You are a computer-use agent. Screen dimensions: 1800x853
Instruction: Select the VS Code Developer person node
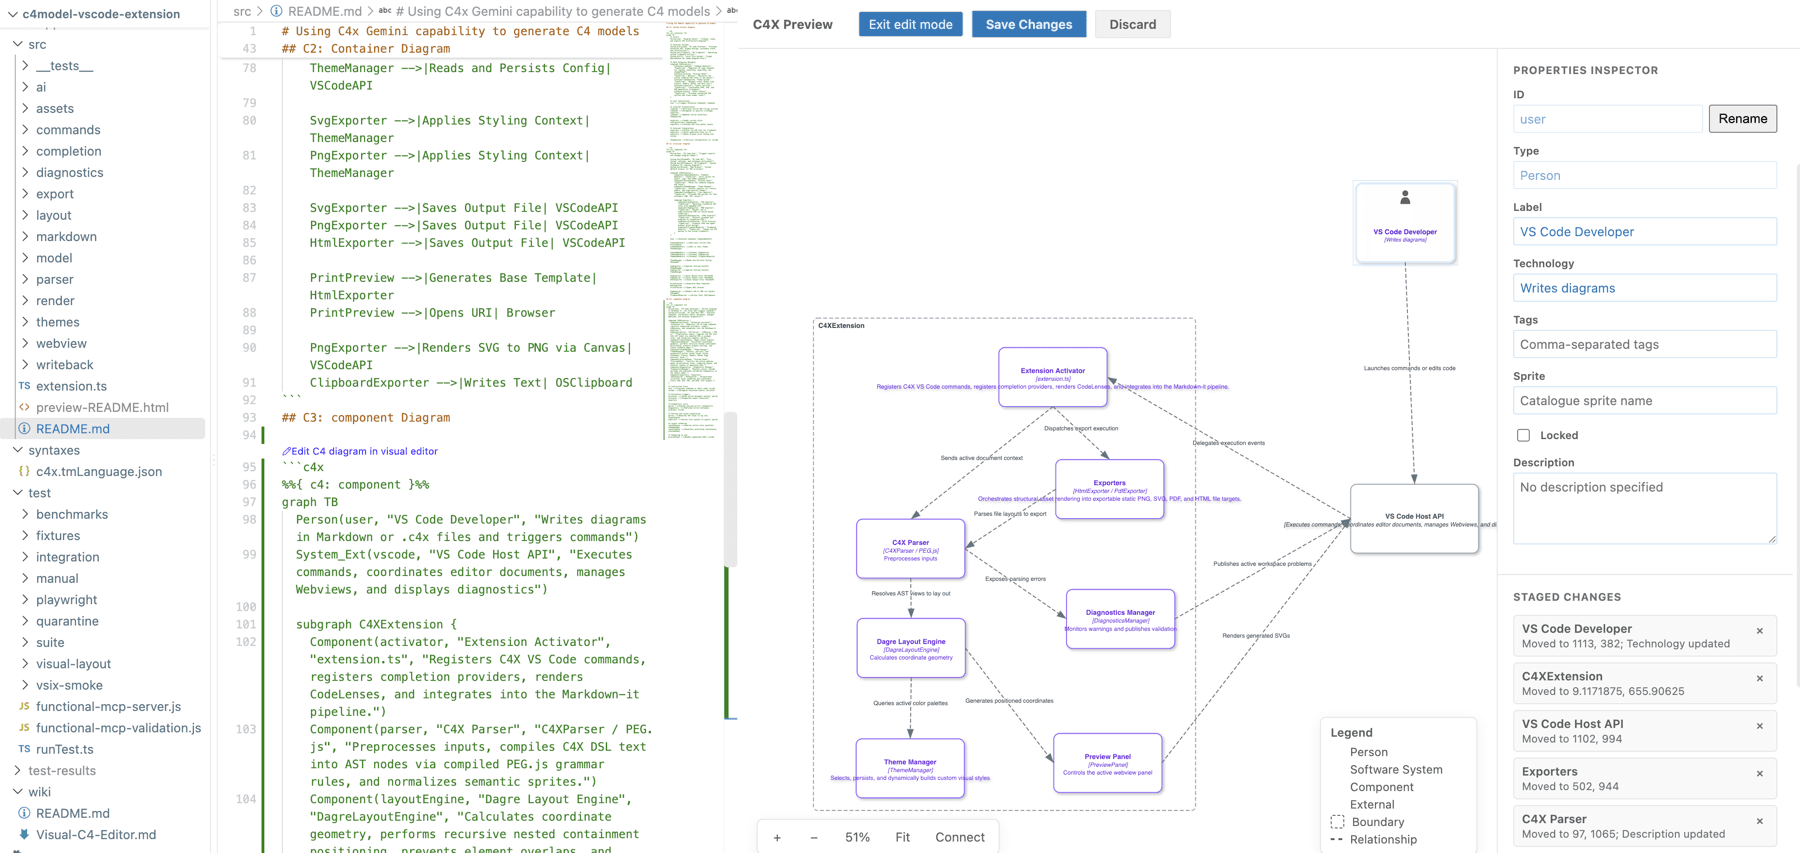tap(1405, 222)
